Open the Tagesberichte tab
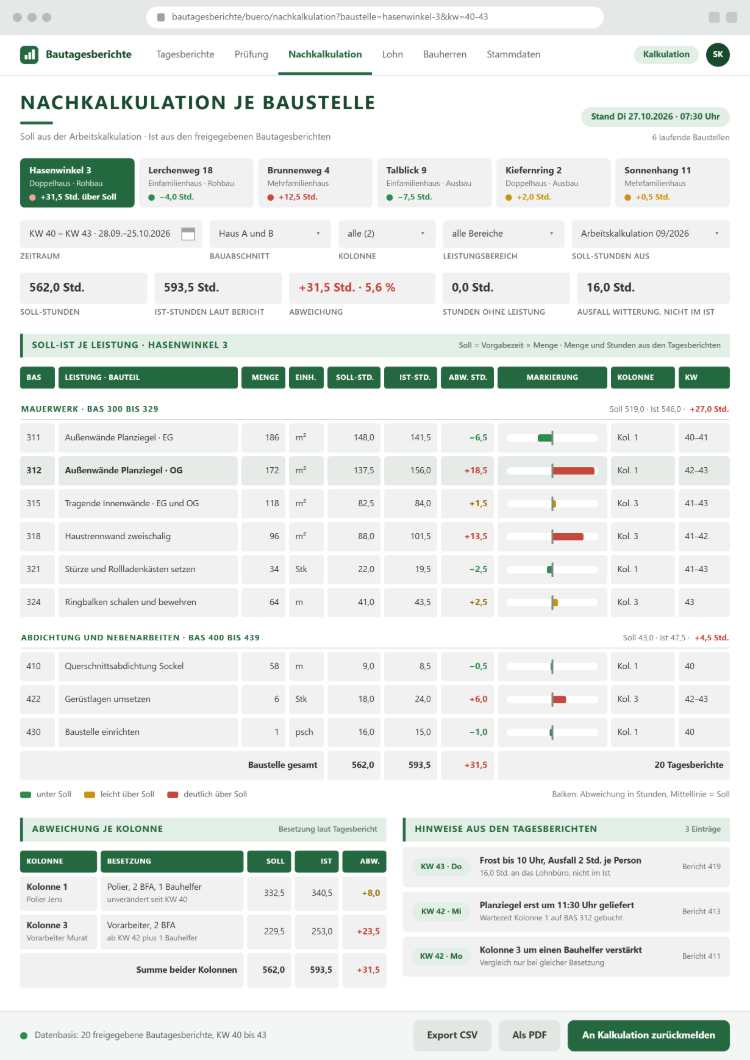 185,55
